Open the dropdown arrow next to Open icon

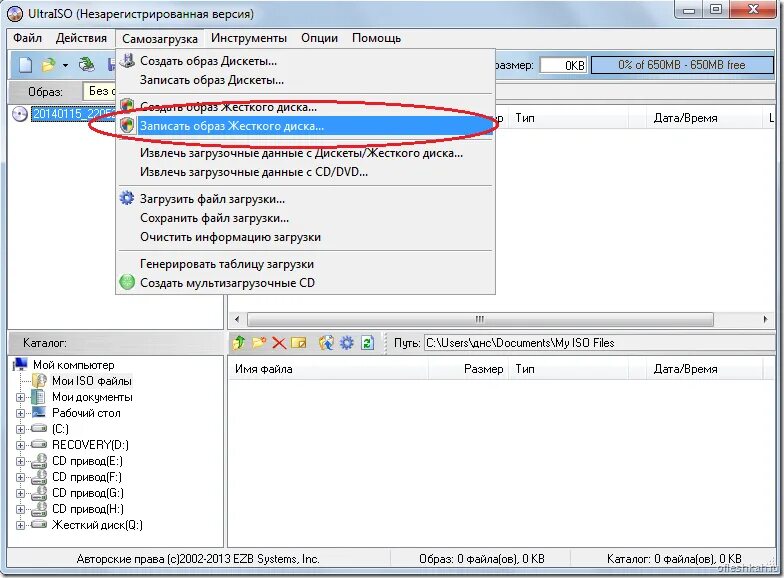pyautogui.click(x=65, y=66)
